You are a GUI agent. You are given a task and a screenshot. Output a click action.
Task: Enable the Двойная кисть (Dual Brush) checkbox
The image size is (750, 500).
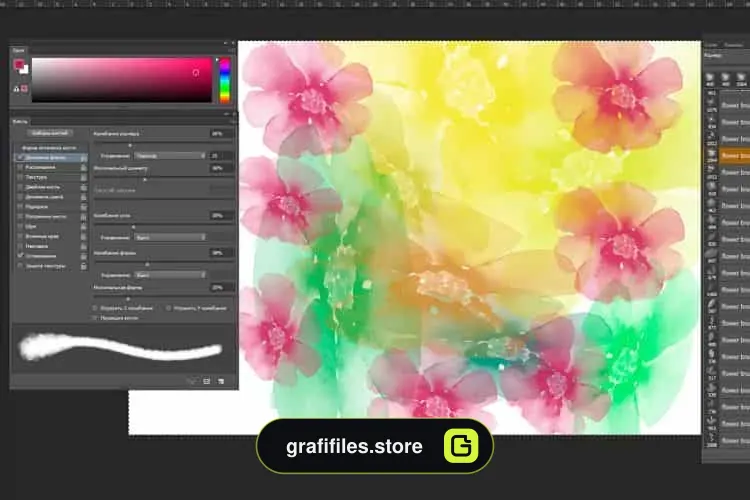pyautogui.click(x=20, y=187)
